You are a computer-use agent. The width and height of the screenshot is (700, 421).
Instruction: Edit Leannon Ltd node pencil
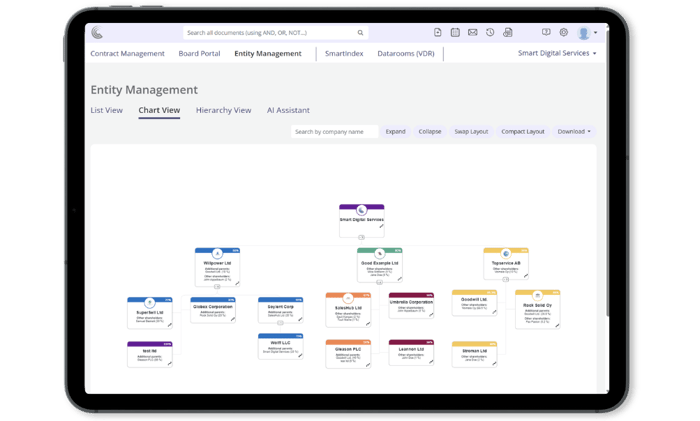[x=431, y=362]
